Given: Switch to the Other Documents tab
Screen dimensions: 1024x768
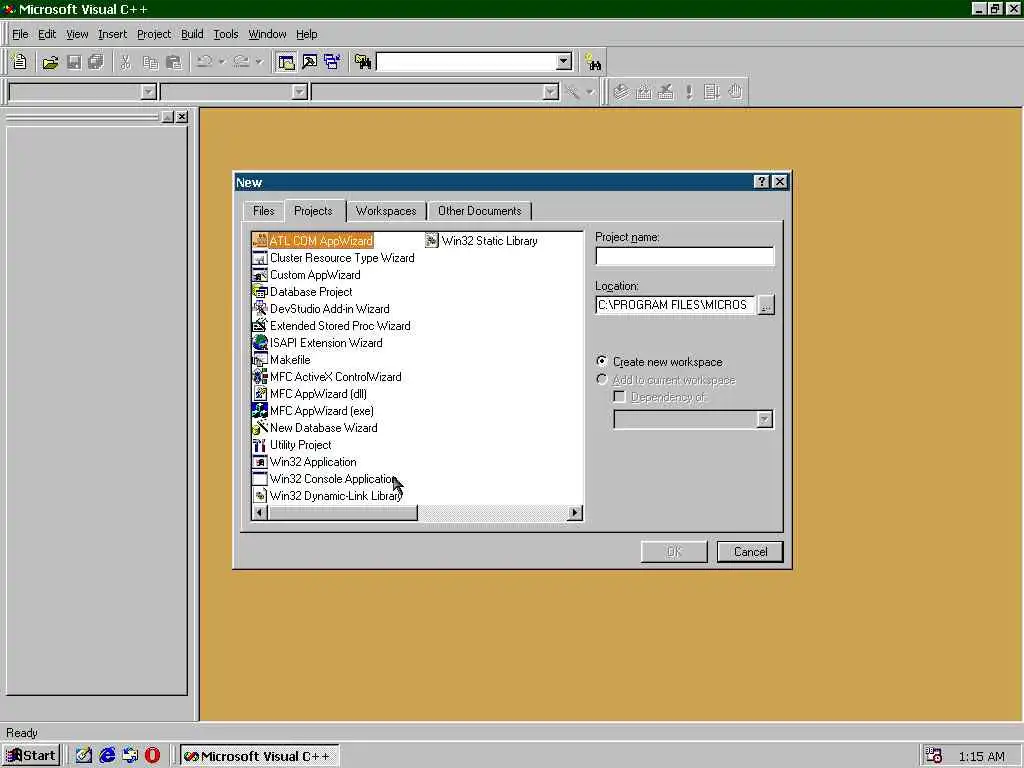Looking at the screenshot, I should [479, 211].
